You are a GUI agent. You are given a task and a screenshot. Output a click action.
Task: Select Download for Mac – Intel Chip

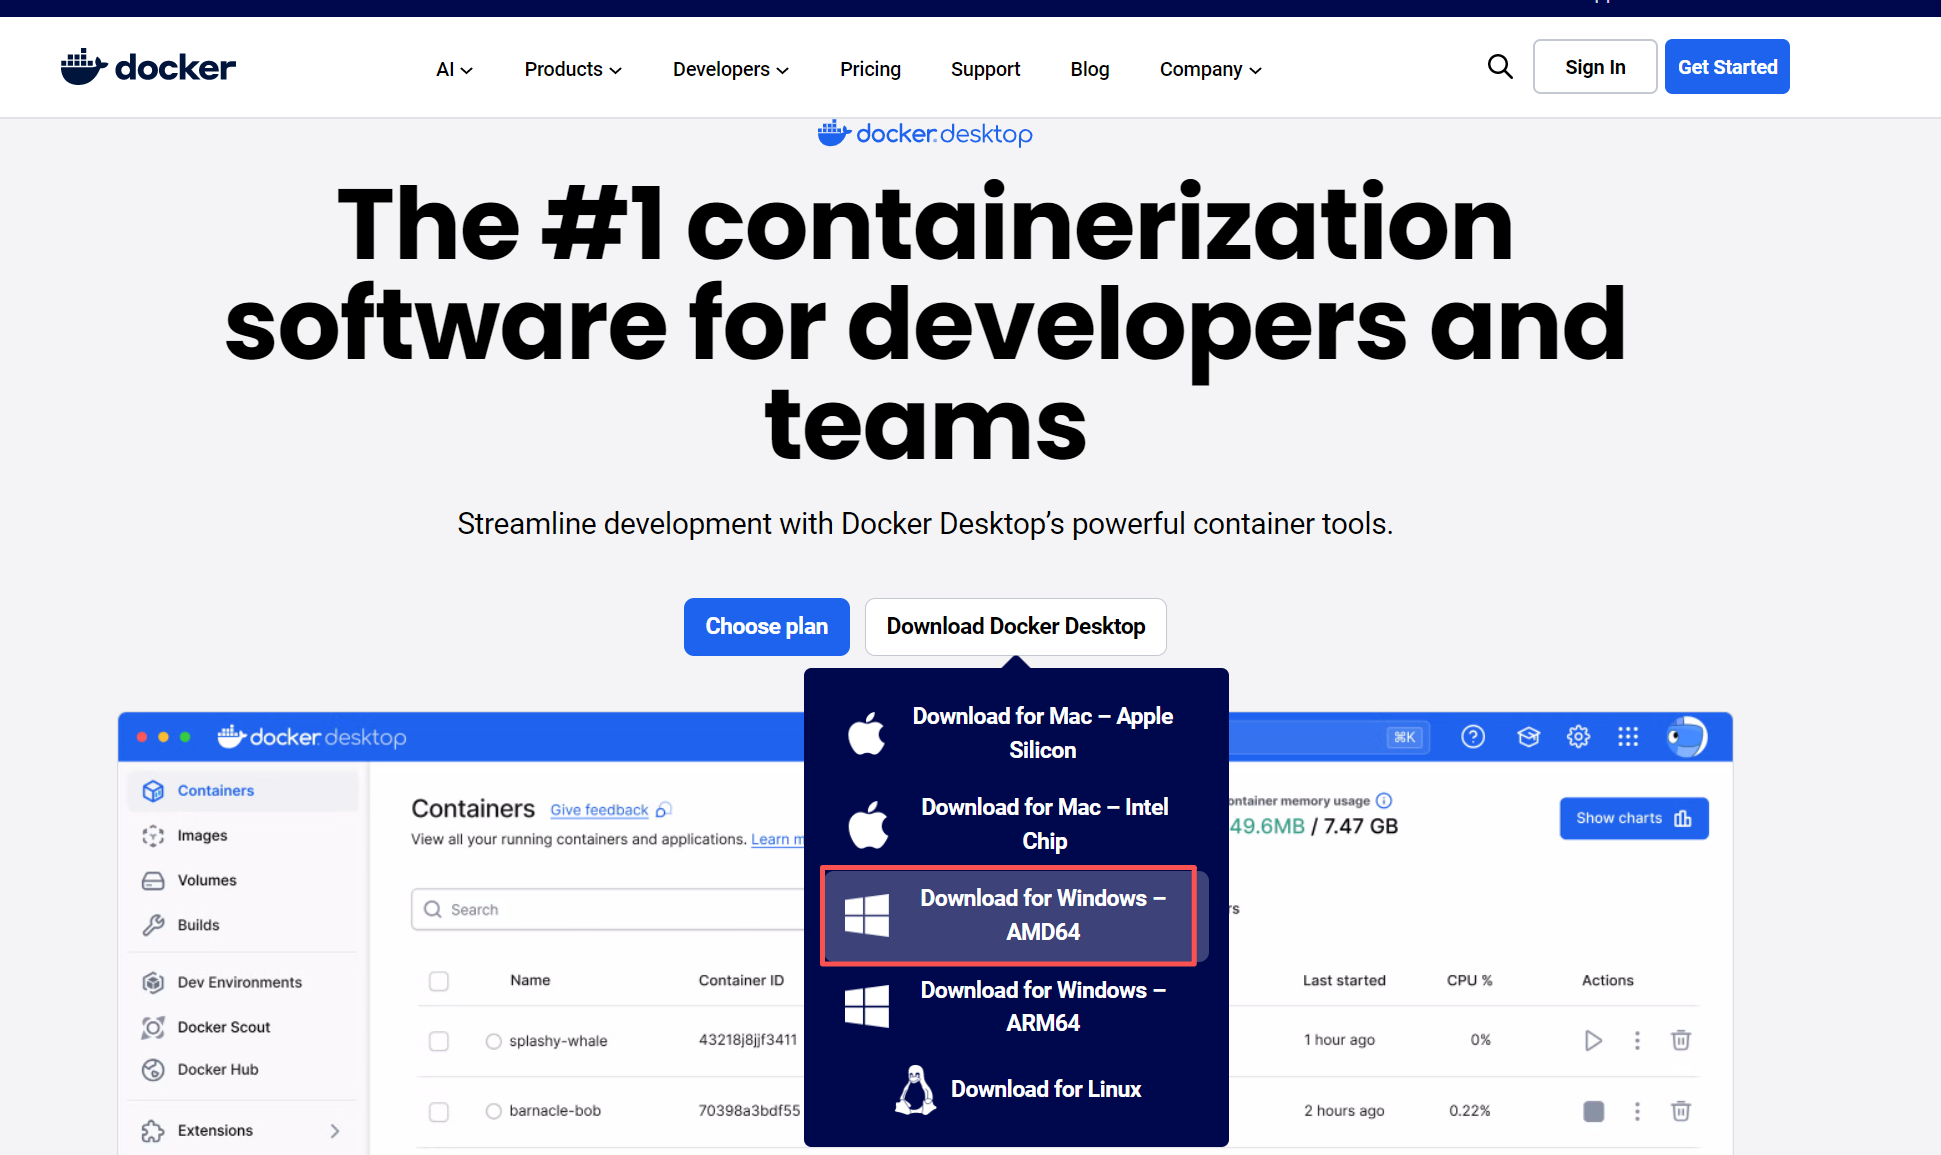click(x=1016, y=824)
